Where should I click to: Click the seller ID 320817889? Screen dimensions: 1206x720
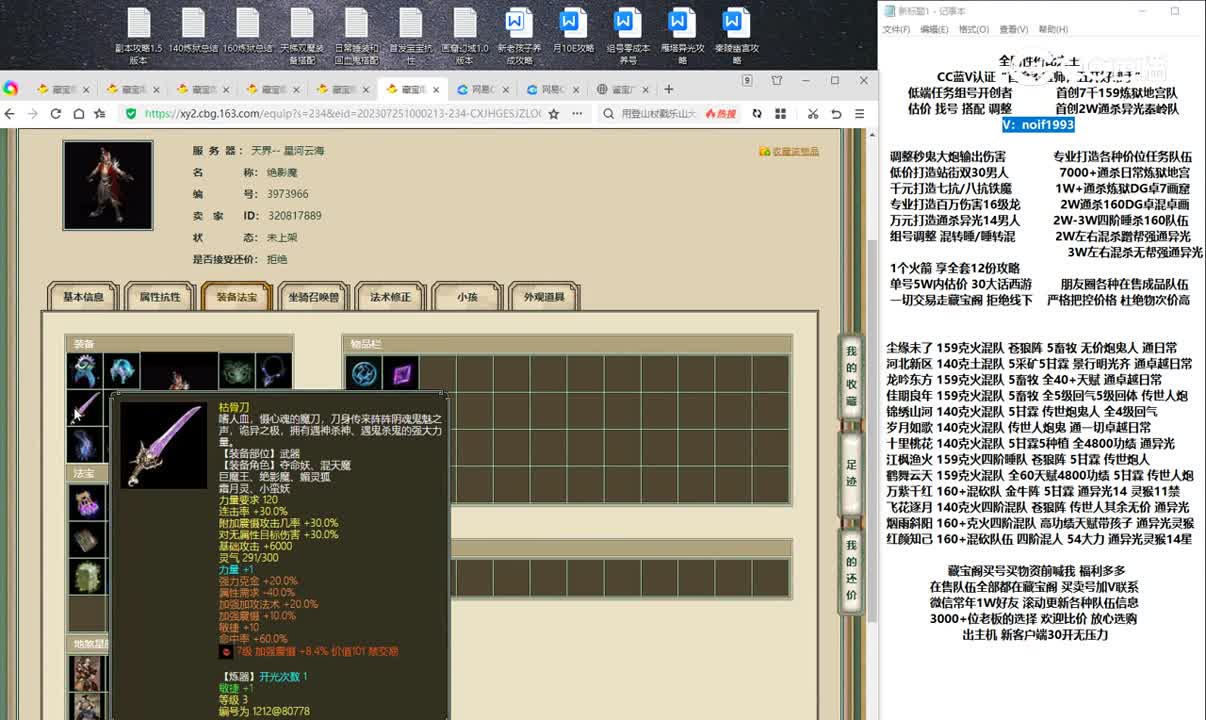tap(294, 216)
